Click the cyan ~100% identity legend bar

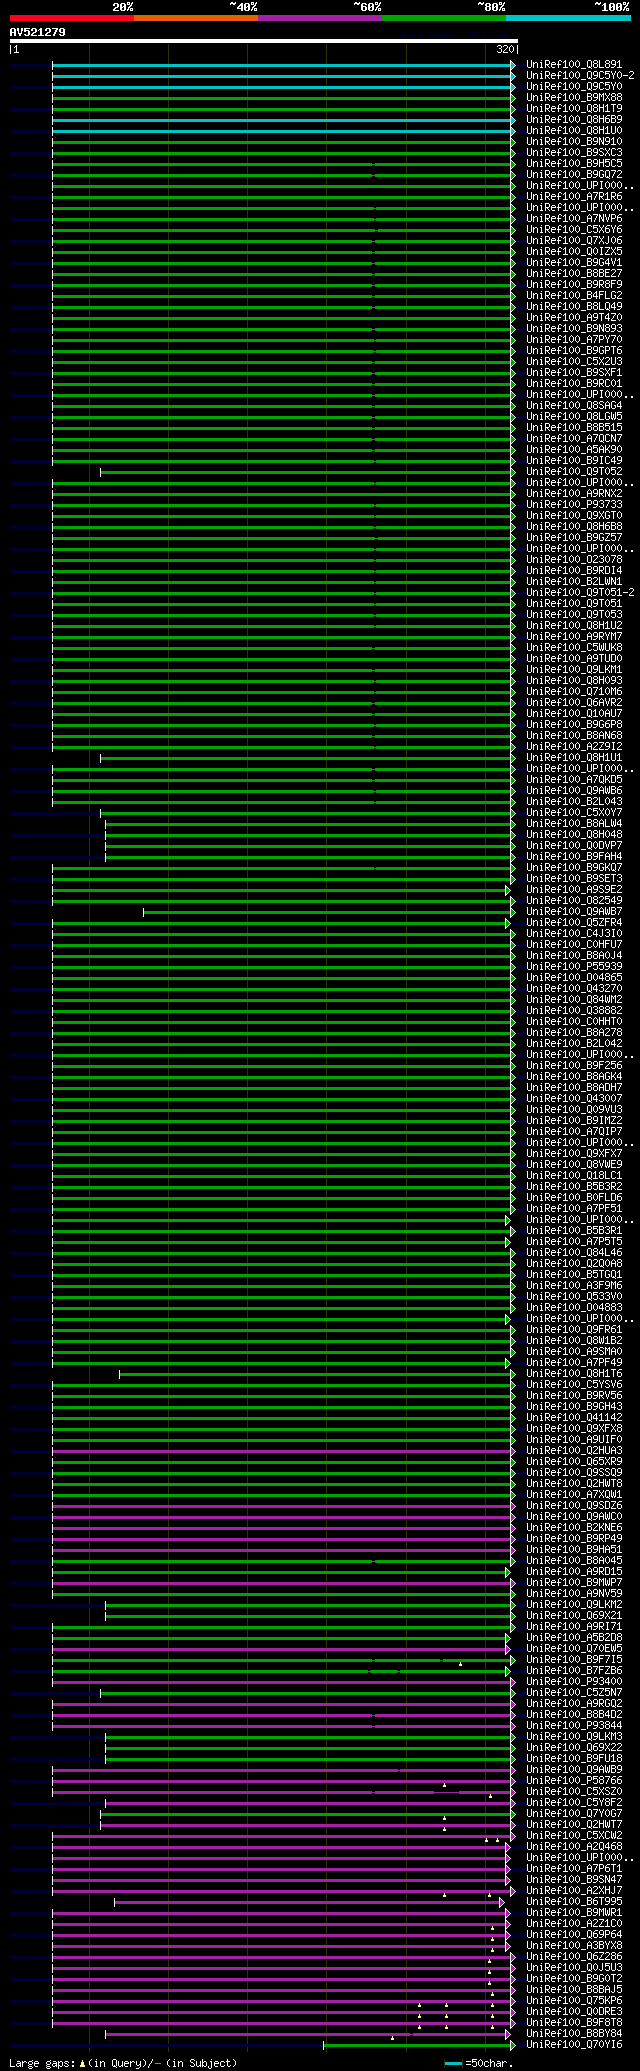(567, 18)
